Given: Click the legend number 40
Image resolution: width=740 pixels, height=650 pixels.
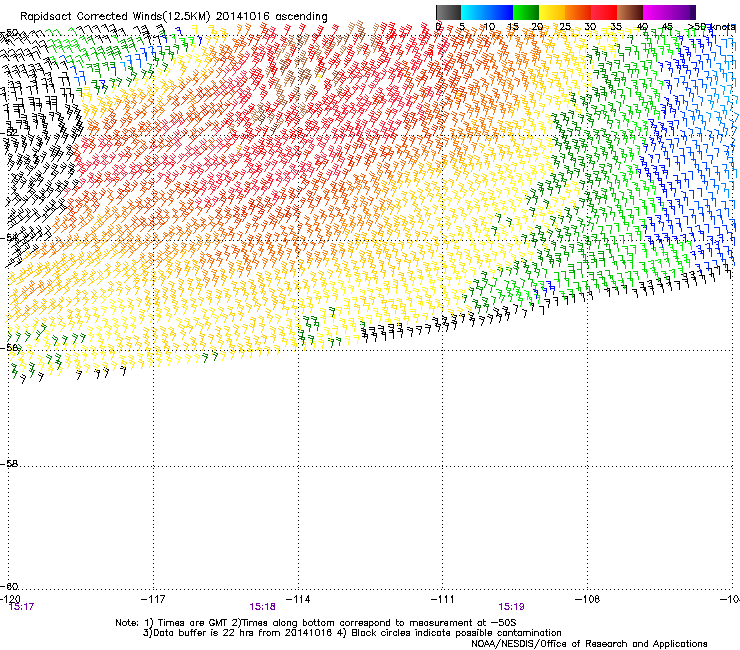Looking at the screenshot, I should pyautogui.click(x=642, y=27).
